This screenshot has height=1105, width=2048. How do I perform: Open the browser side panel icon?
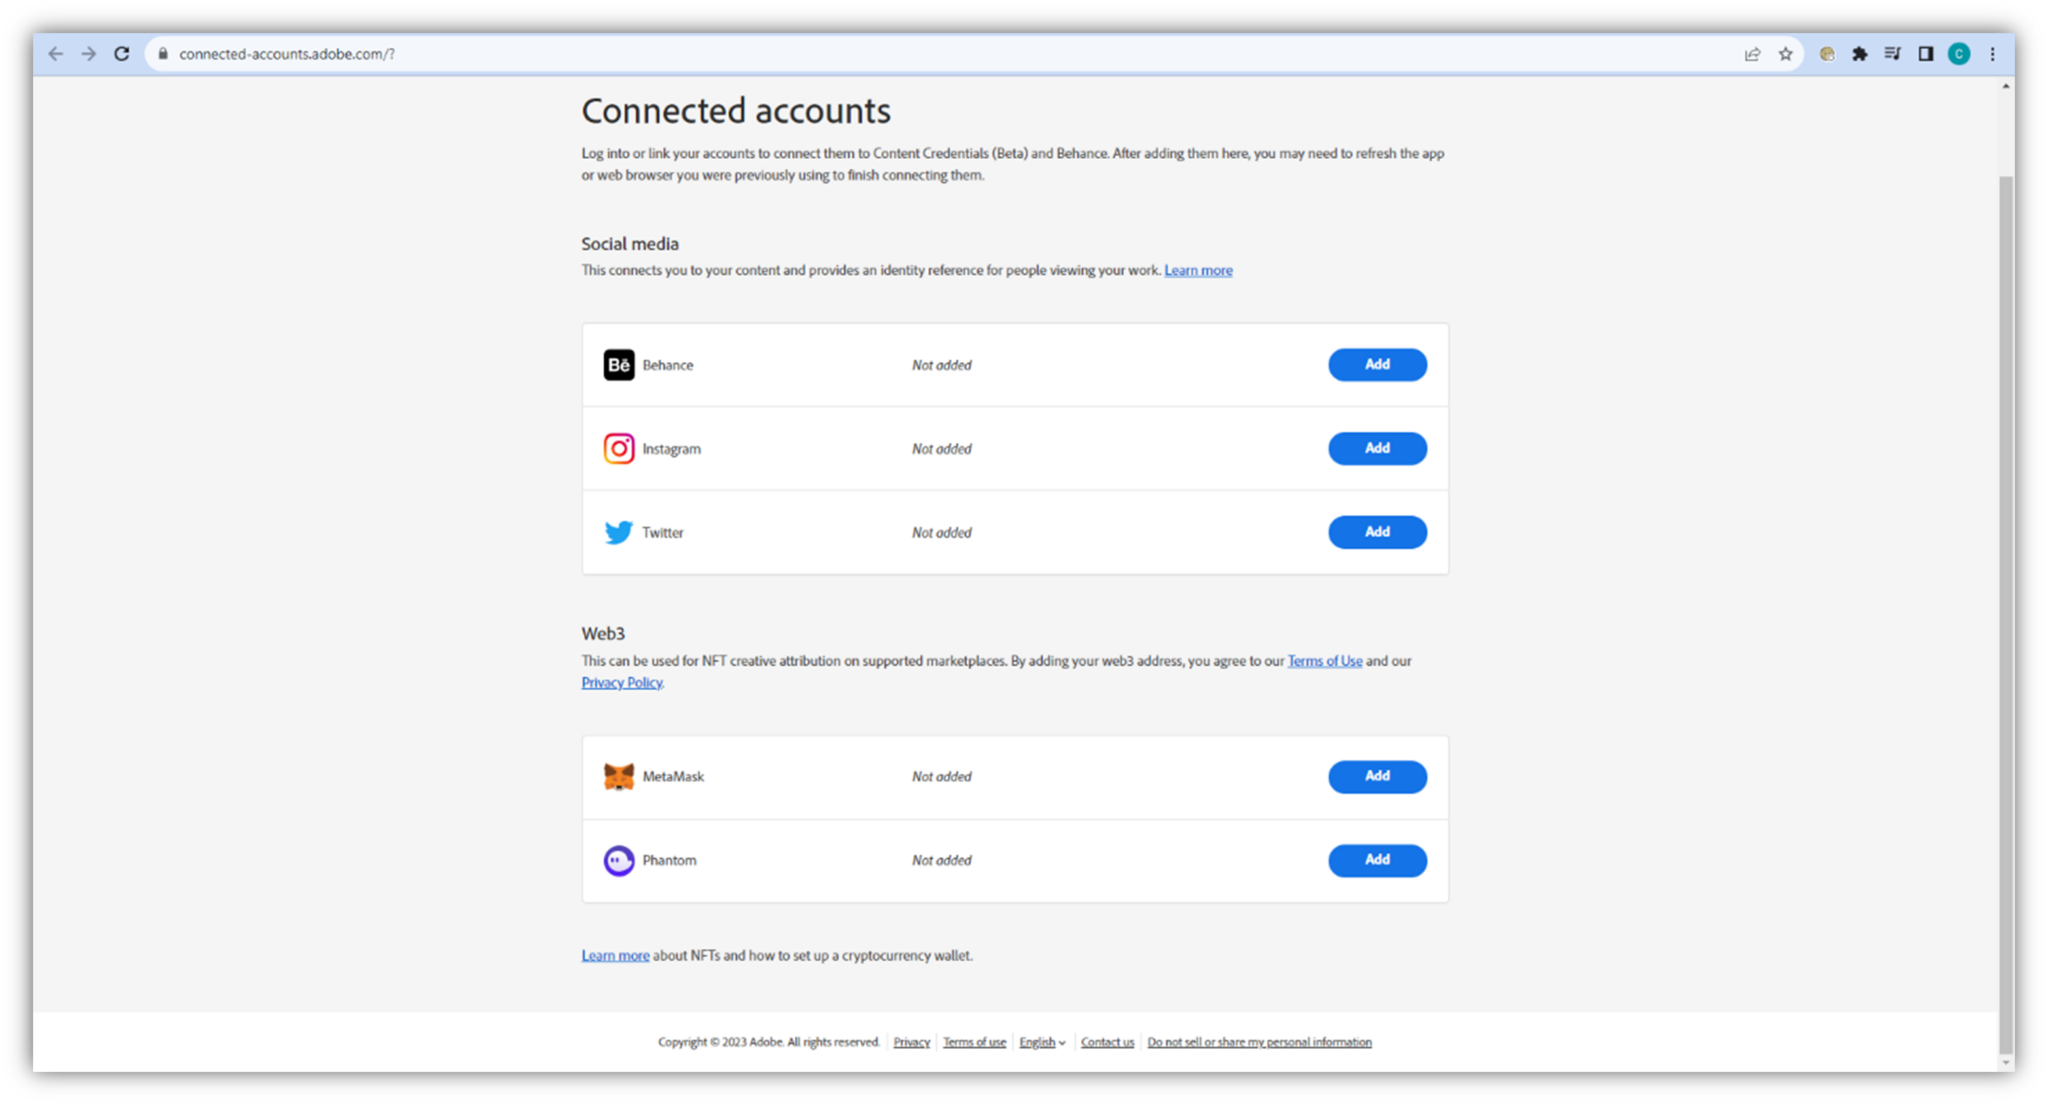1925,54
